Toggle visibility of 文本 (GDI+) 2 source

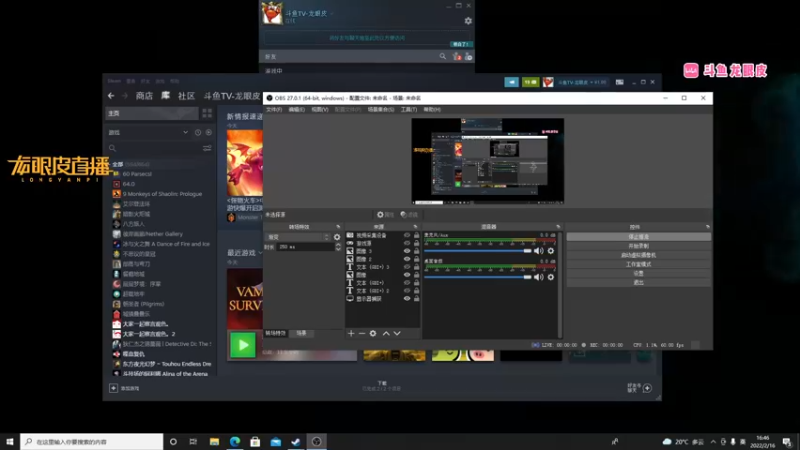(x=407, y=291)
